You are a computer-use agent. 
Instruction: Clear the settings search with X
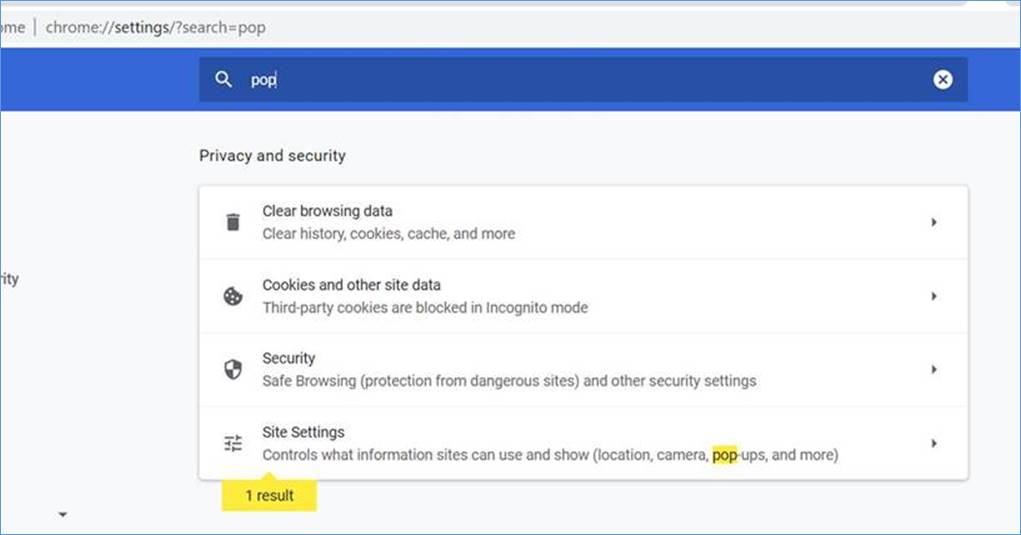click(x=943, y=80)
